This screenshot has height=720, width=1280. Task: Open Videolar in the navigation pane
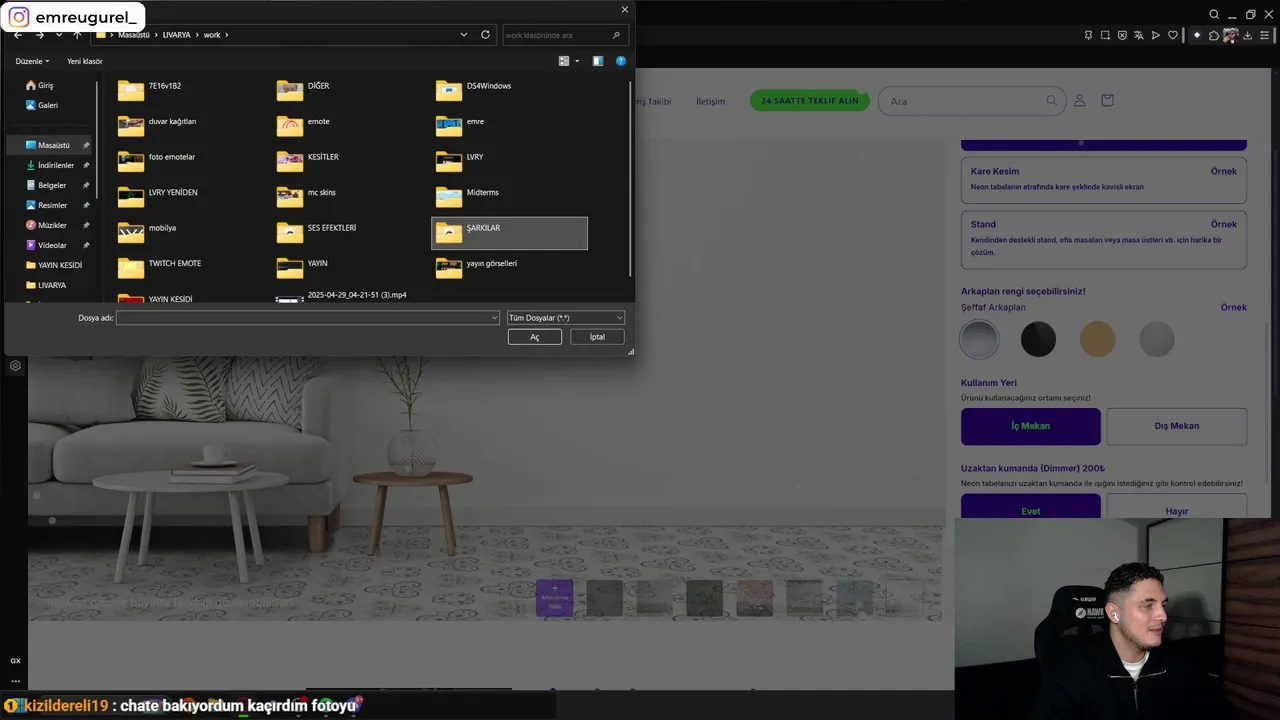coord(50,245)
